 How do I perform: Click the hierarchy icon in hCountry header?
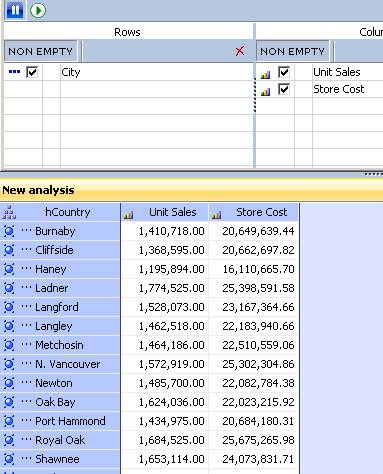[9, 212]
